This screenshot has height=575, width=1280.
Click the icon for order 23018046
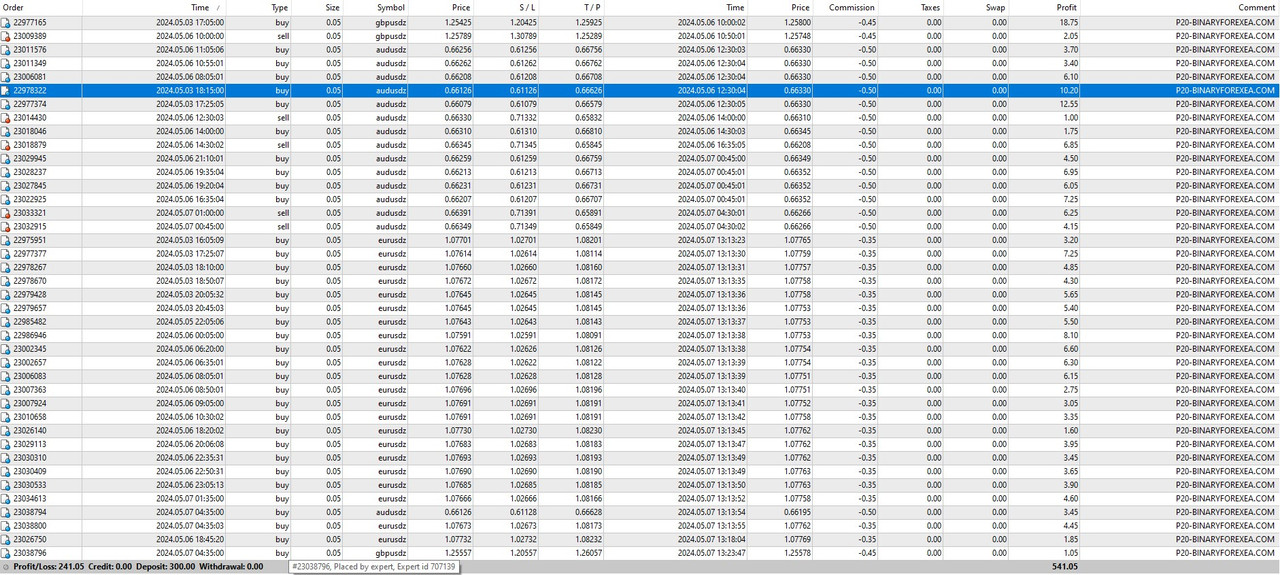[6, 131]
